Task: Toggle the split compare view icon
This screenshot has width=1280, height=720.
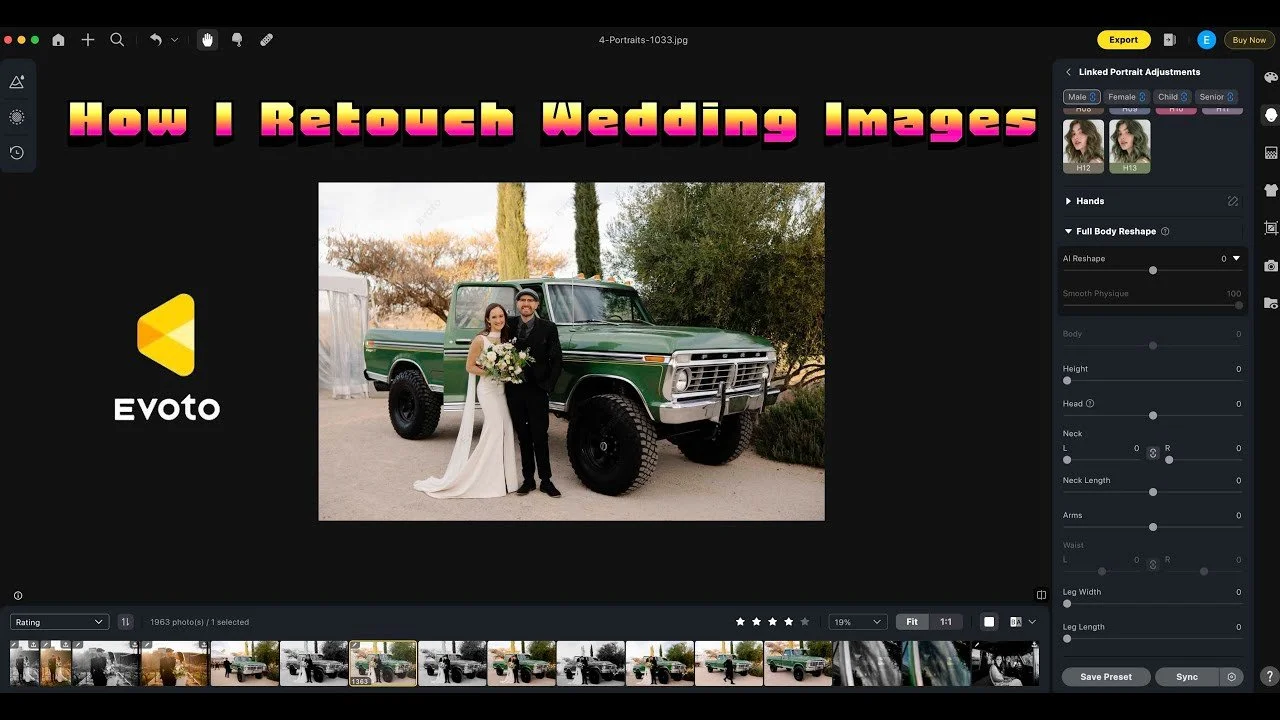Action: click(x=1041, y=595)
